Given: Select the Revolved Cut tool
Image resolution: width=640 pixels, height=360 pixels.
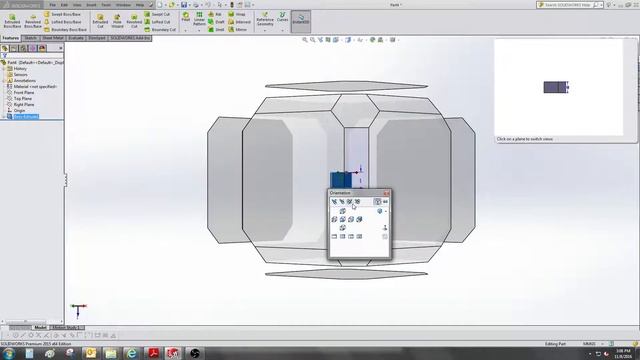Looking at the screenshot, I should pos(134,21).
